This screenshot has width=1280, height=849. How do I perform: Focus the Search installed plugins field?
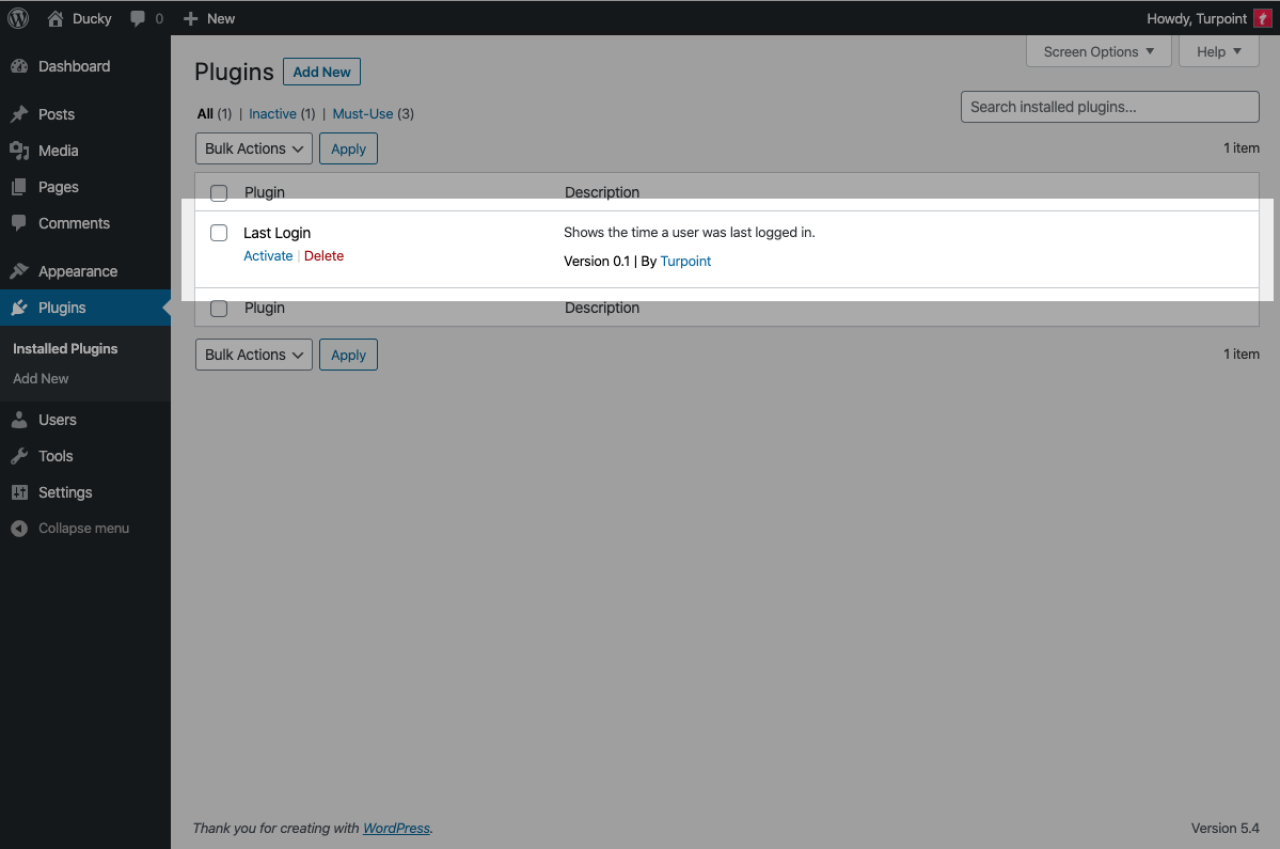tap(1110, 107)
